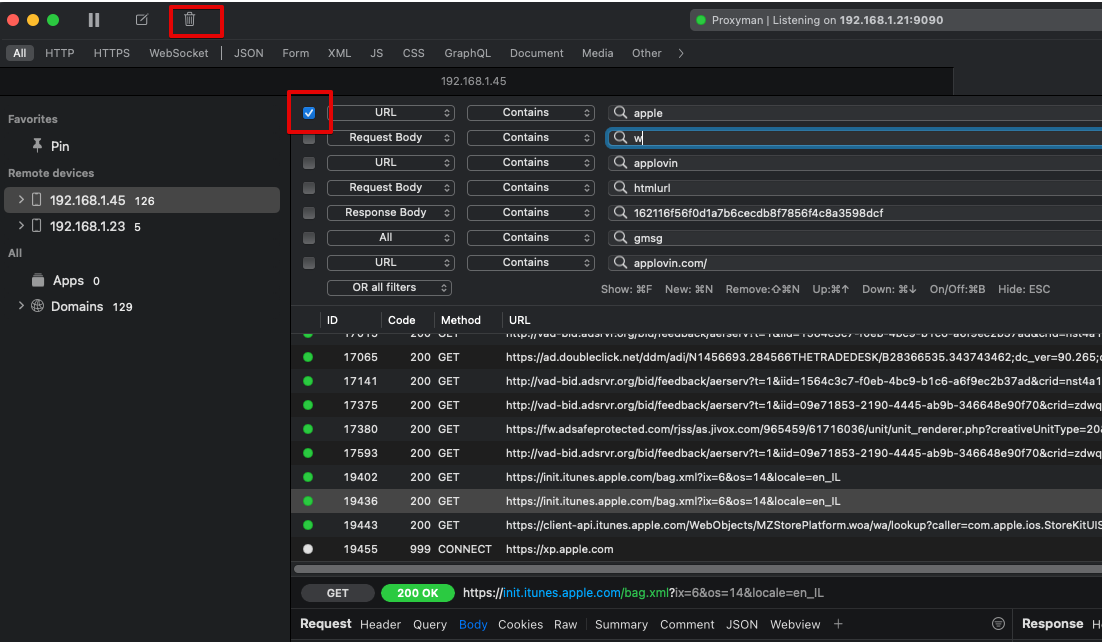This screenshot has height=642, width=1102.
Task: Enable the applovin filter checkbox
Action: tap(309, 161)
